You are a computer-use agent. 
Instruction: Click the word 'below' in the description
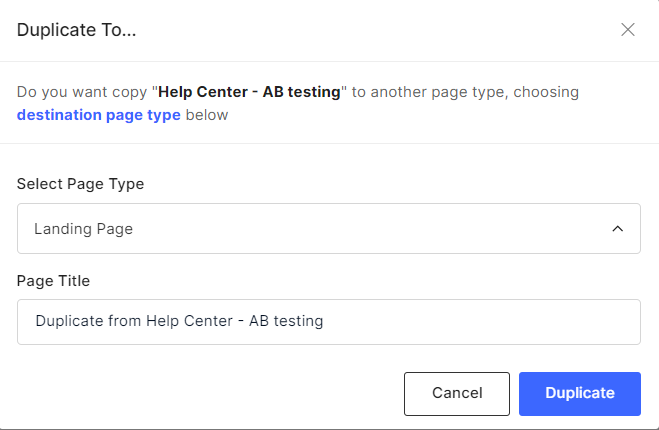[x=207, y=115]
